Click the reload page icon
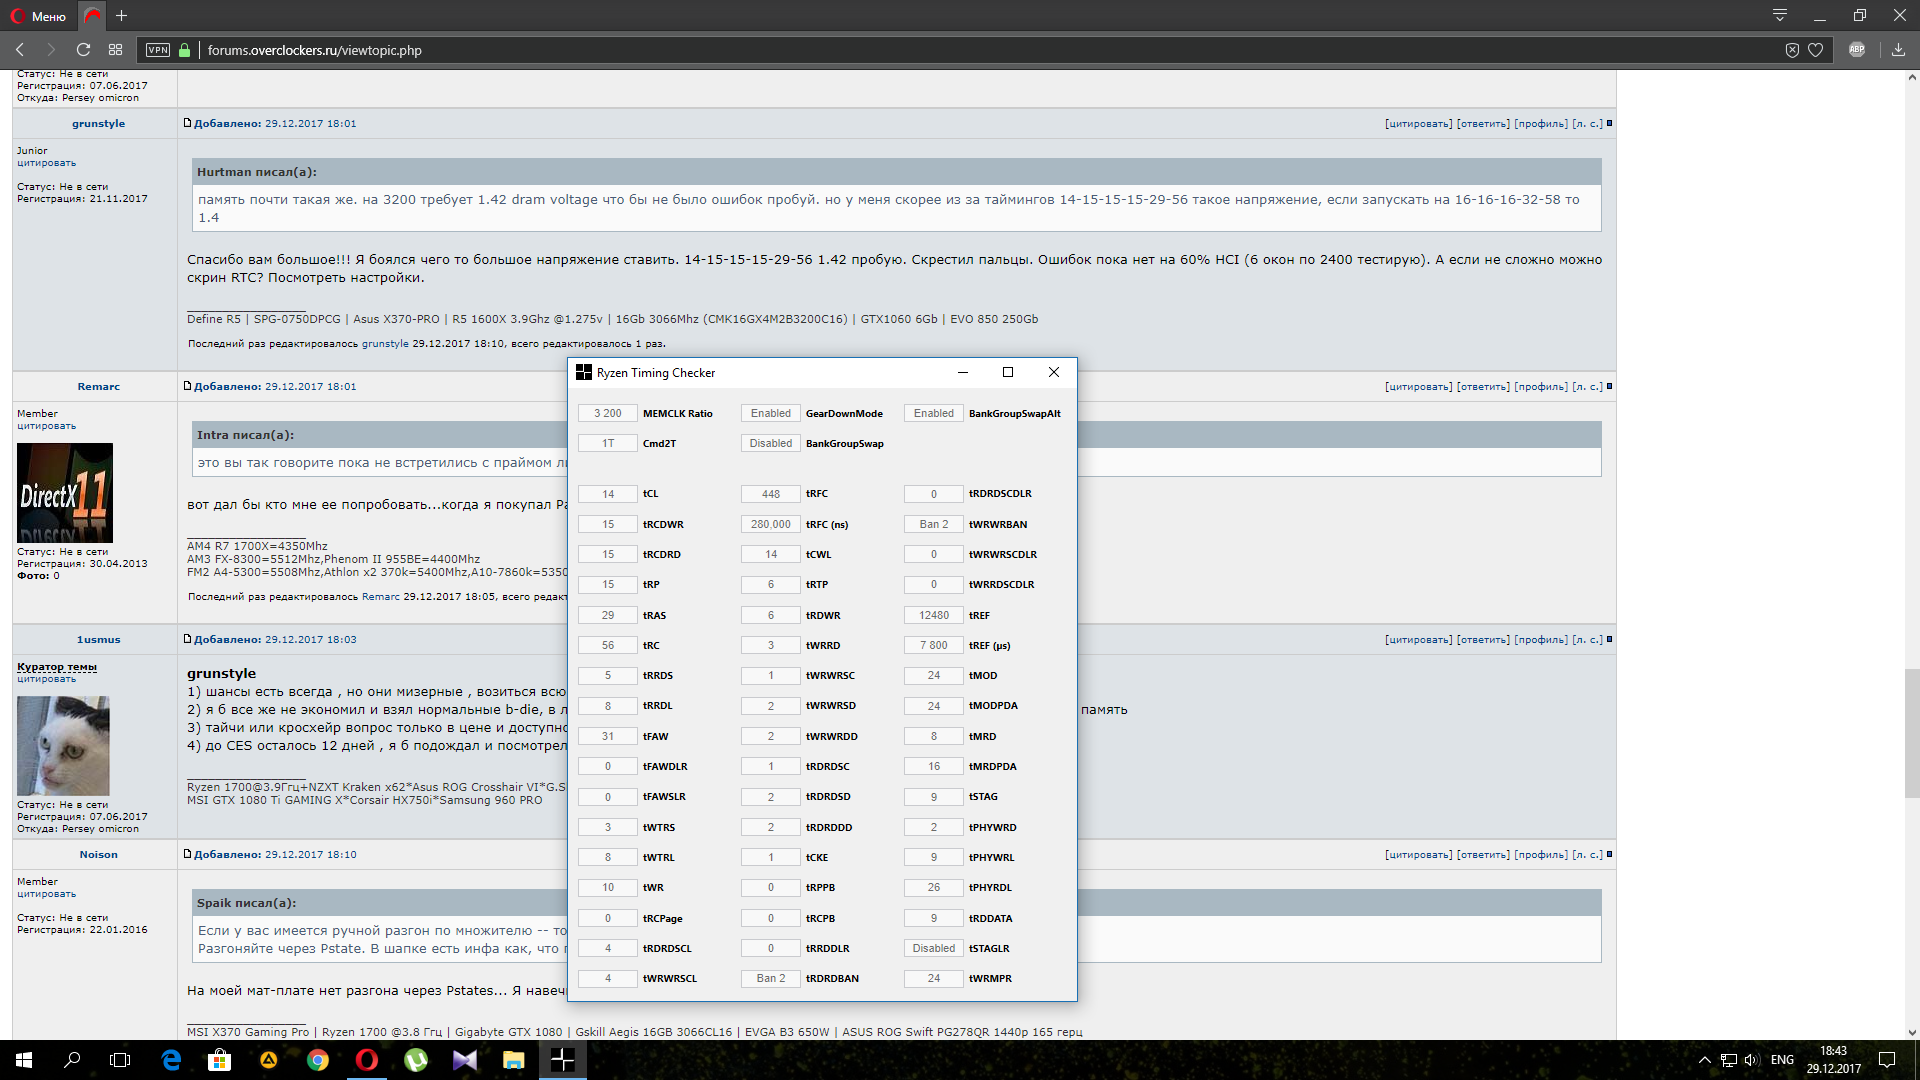Screen dimensions: 1920x1080 [84, 50]
